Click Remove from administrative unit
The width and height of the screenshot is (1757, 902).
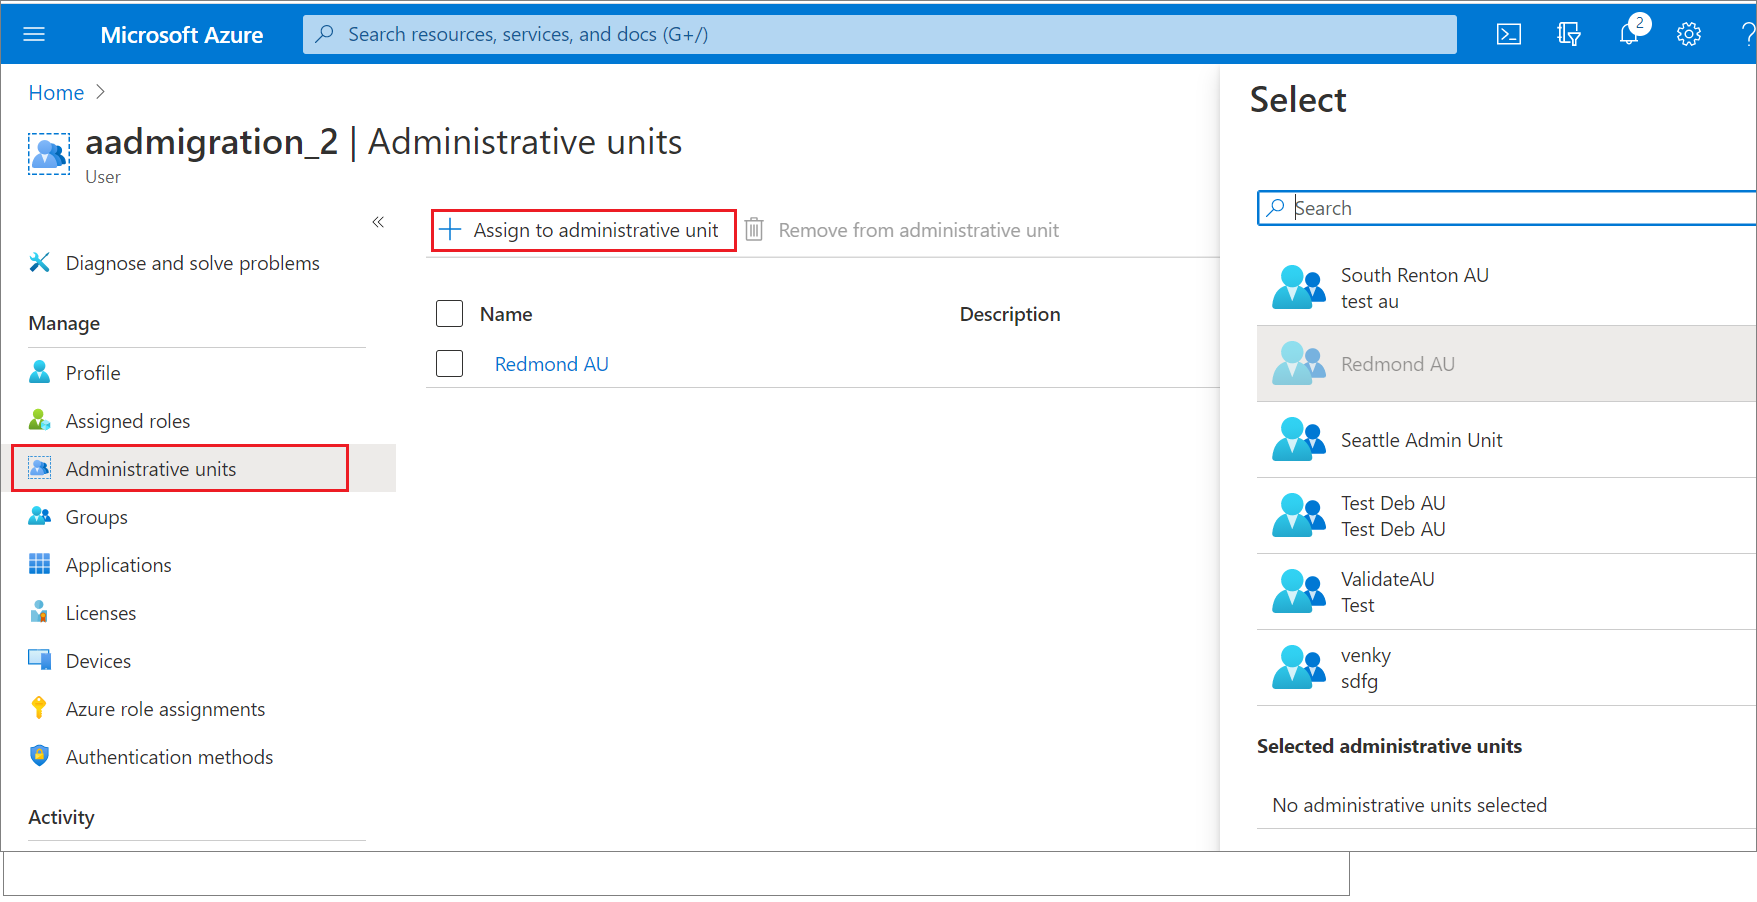tap(903, 230)
